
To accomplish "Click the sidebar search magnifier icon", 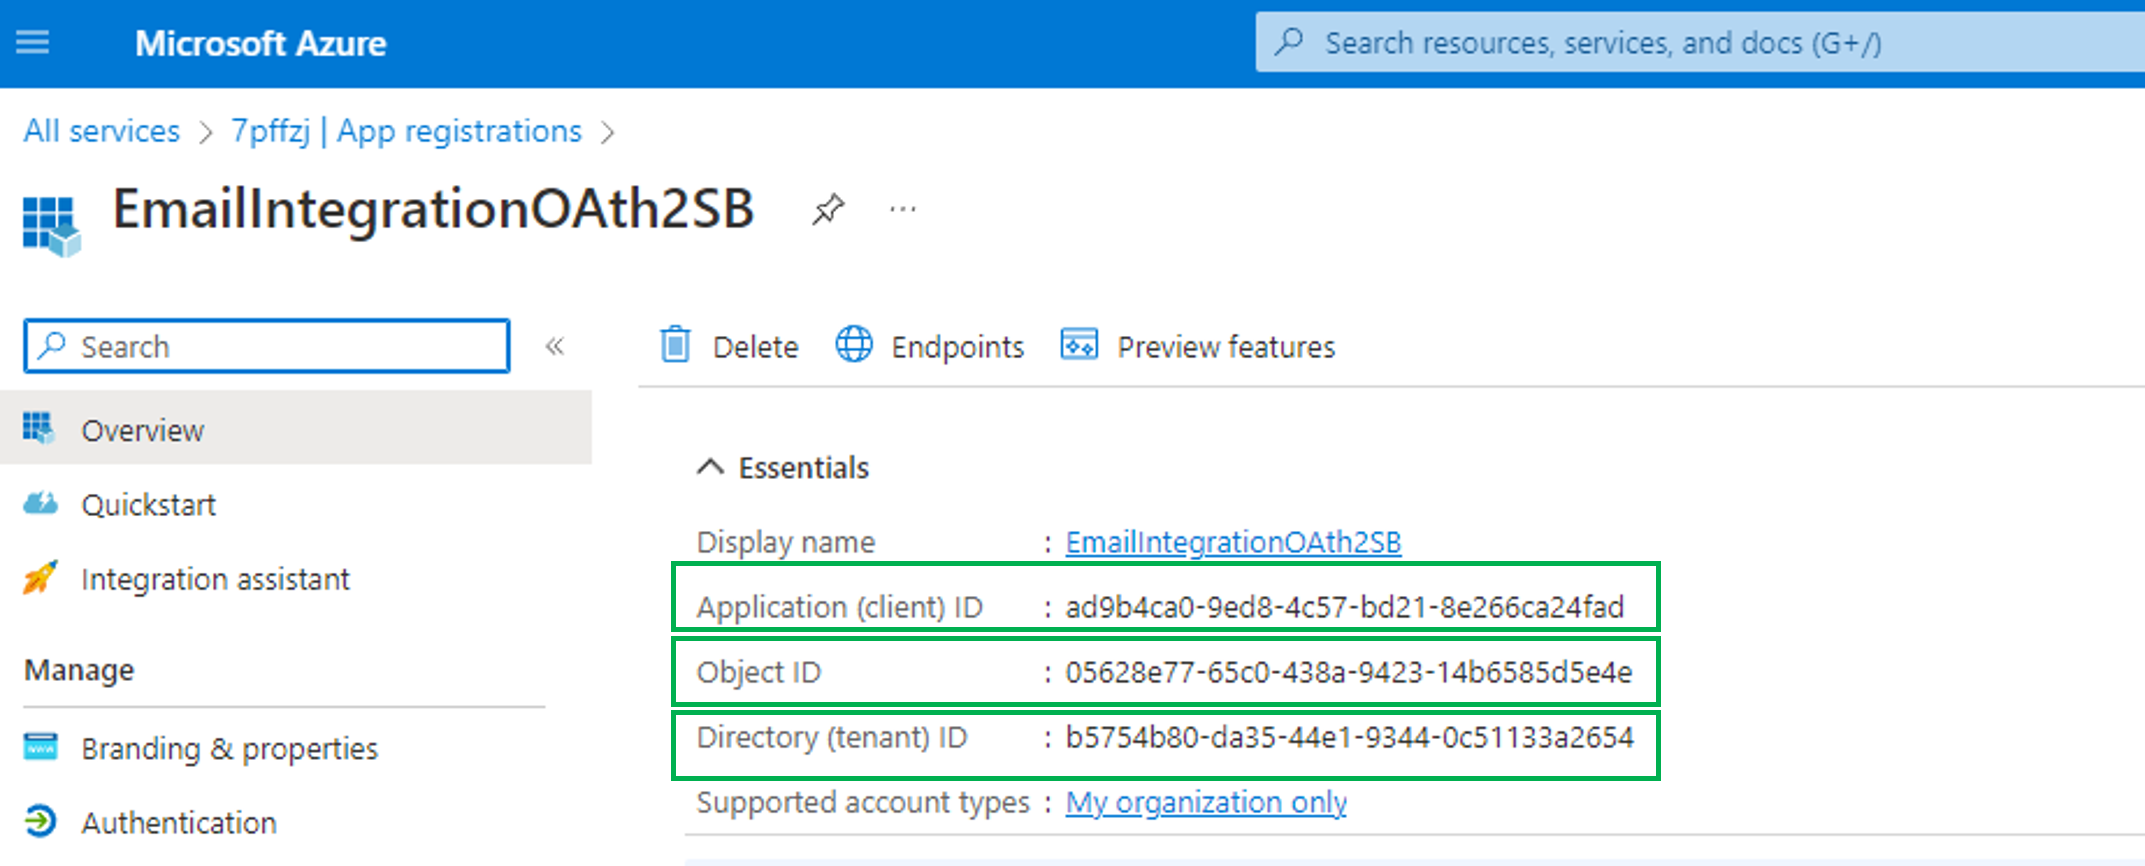I will click(52, 346).
